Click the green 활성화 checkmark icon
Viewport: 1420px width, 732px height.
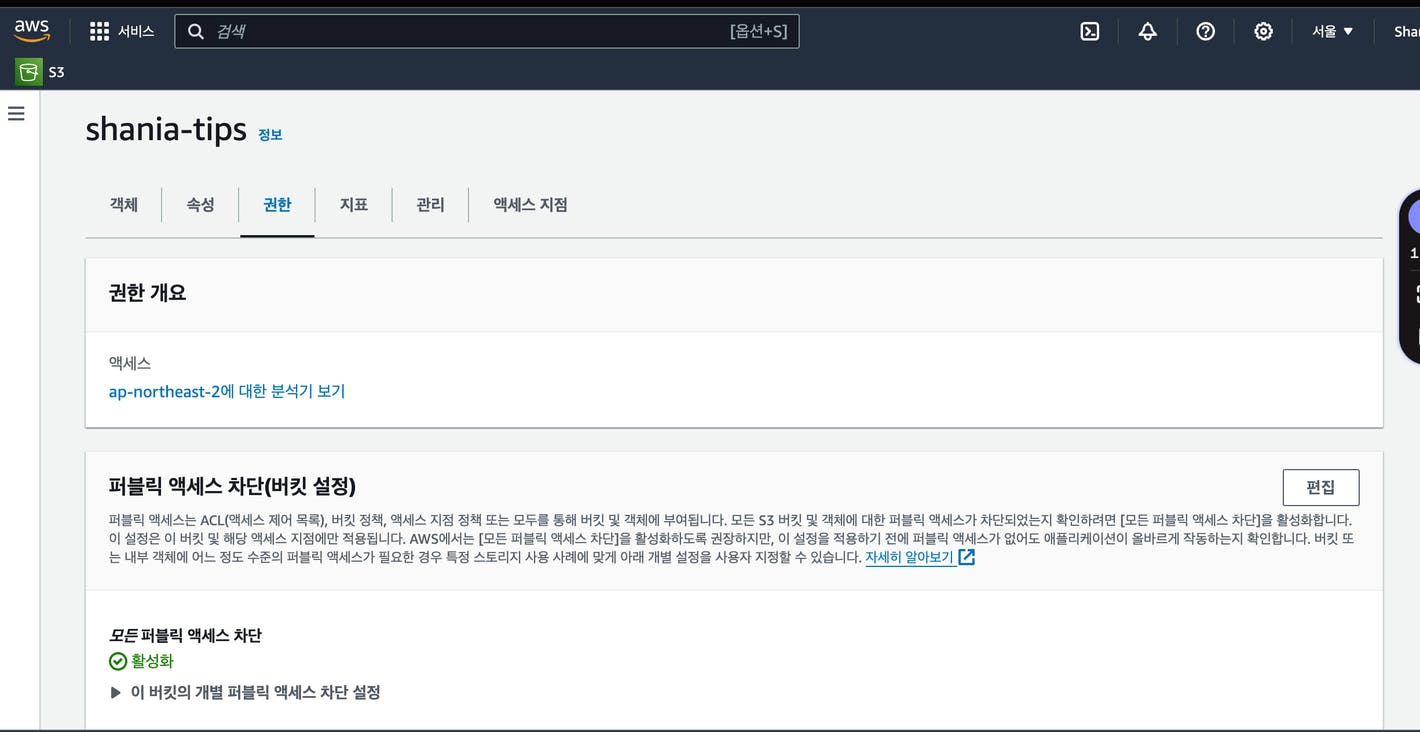point(118,661)
